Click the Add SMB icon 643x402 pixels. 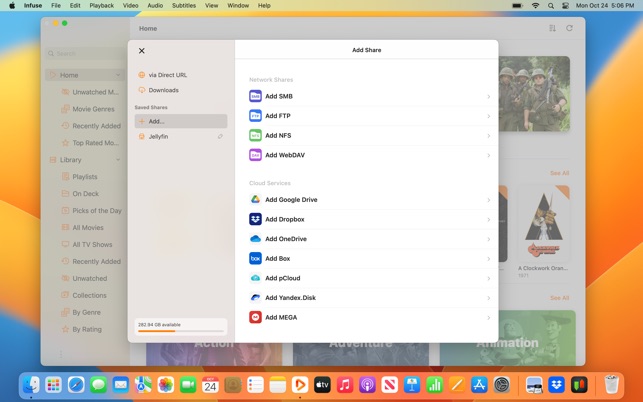click(255, 96)
